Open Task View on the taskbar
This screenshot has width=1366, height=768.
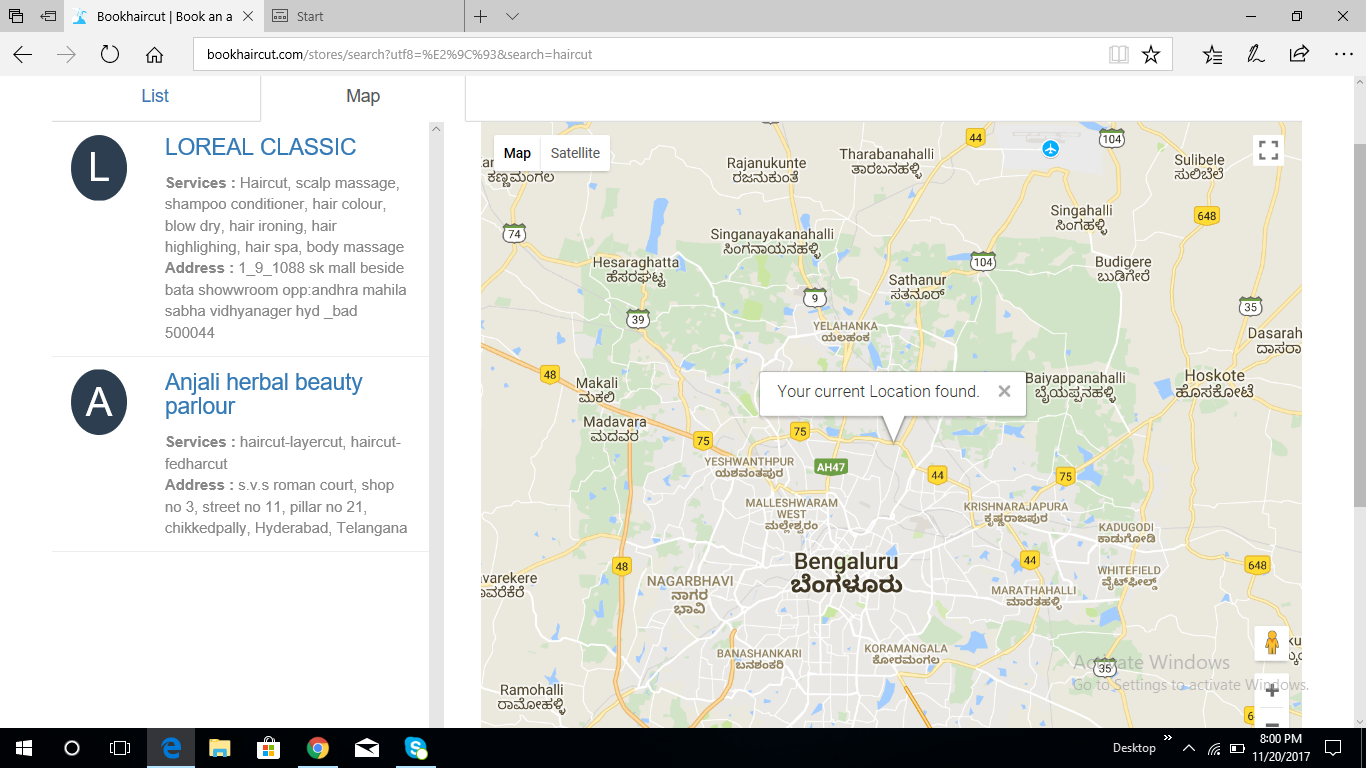click(120, 748)
